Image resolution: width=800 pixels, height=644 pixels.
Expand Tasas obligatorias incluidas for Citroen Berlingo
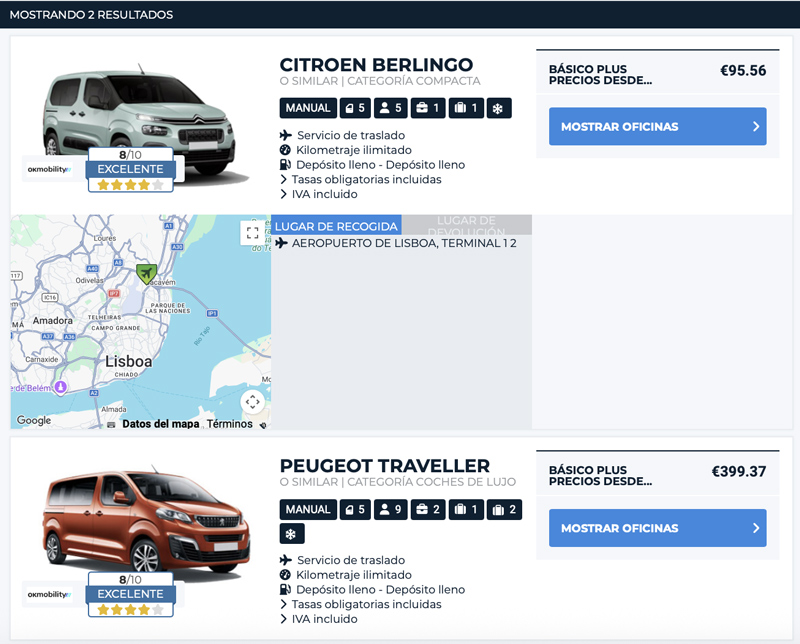tap(361, 180)
